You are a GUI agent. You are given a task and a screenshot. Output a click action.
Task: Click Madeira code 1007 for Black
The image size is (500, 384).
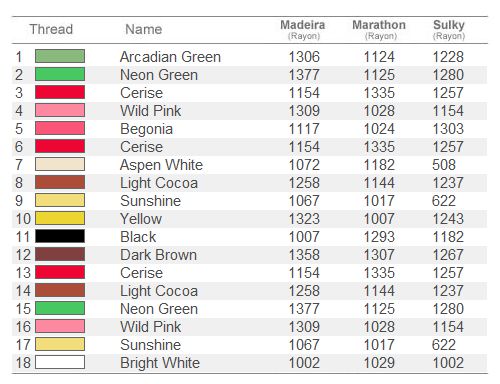(304, 237)
